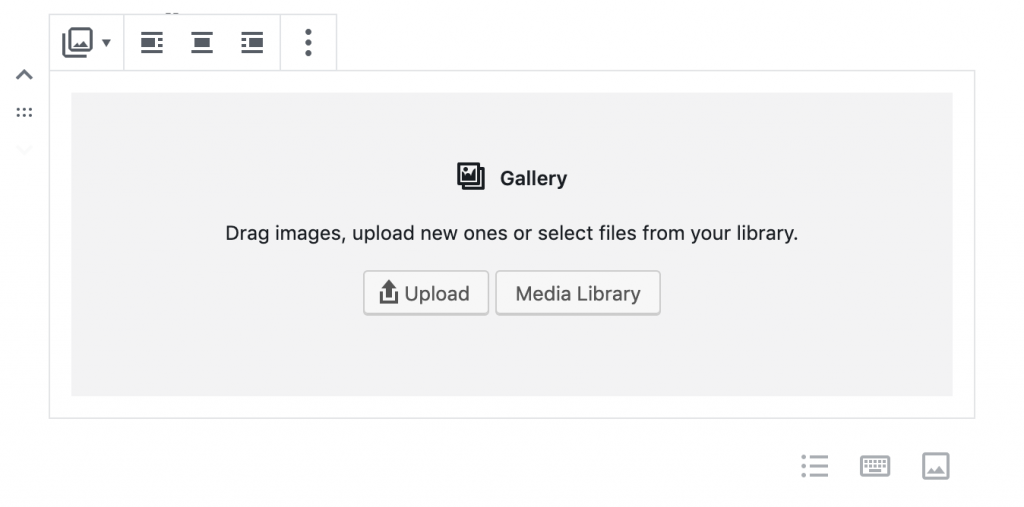Align the gallery block center

(x=202, y=42)
